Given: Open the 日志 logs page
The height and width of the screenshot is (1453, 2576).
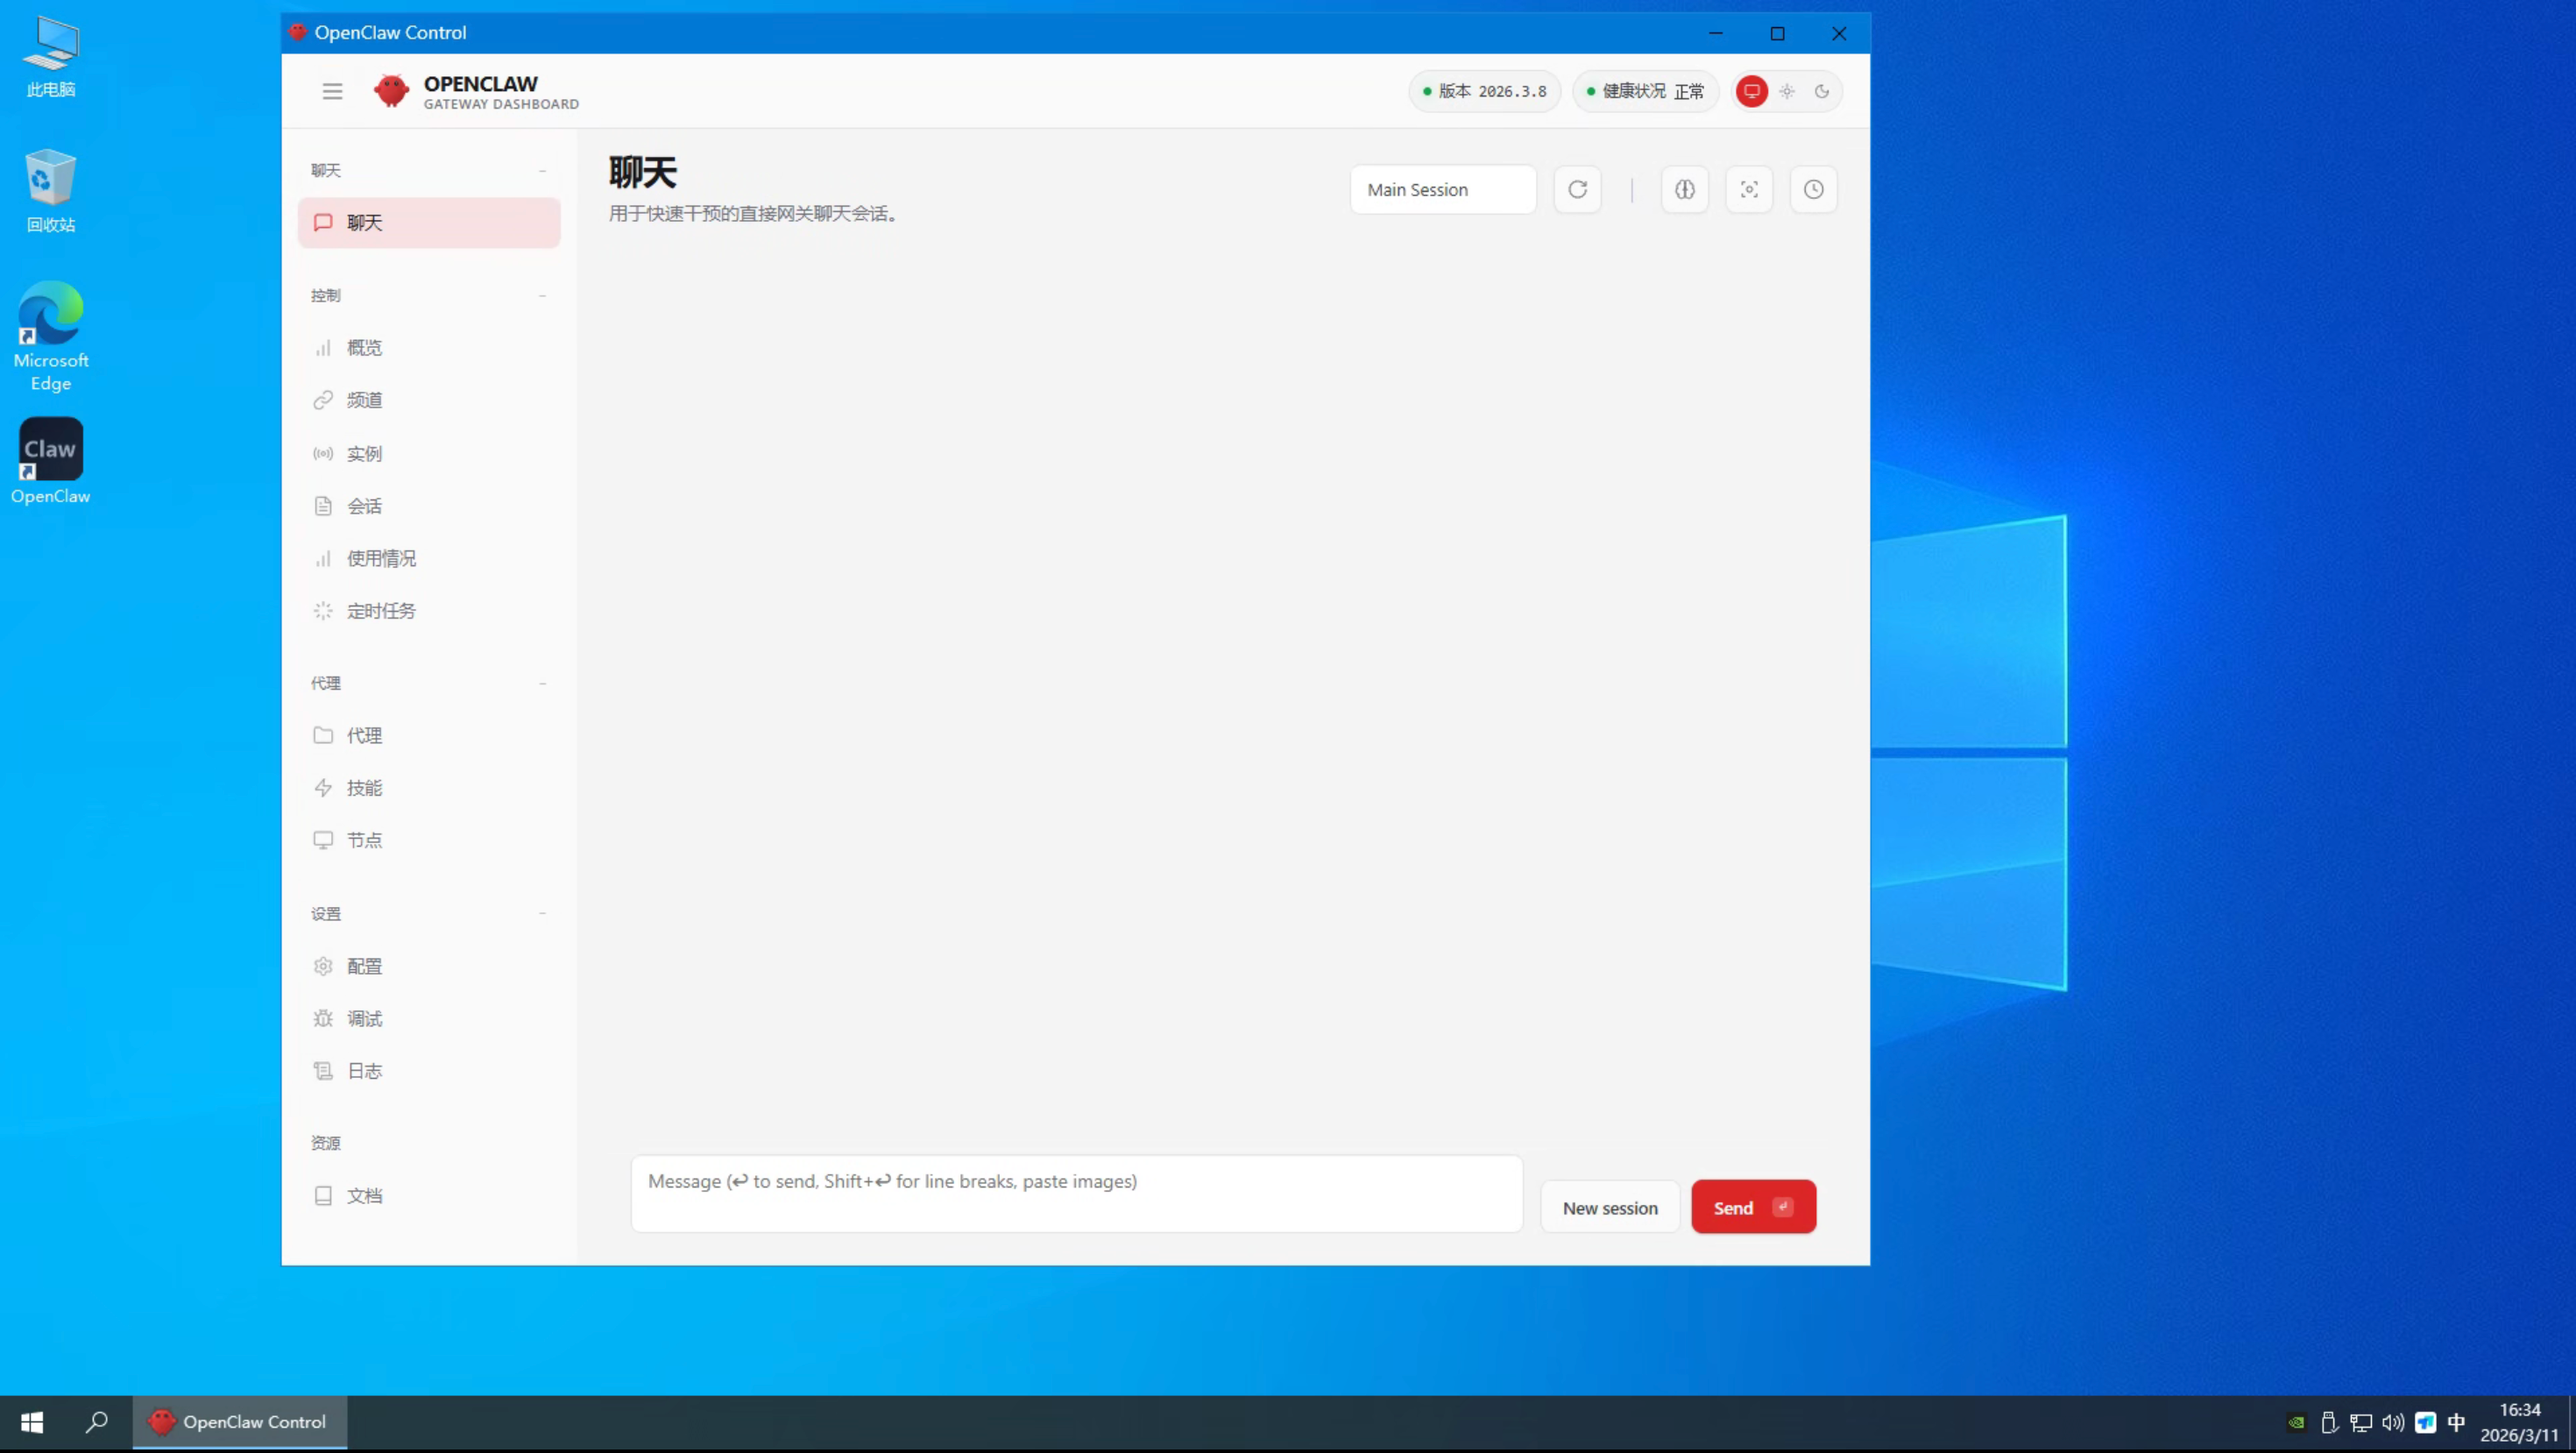Looking at the screenshot, I should click(364, 1070).
